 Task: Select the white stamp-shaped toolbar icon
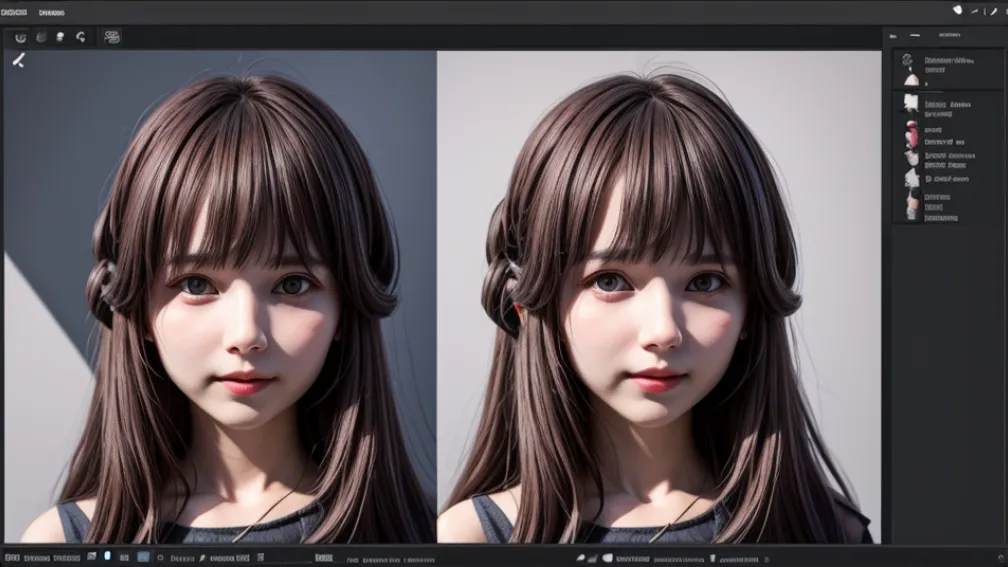pos(60,37)
